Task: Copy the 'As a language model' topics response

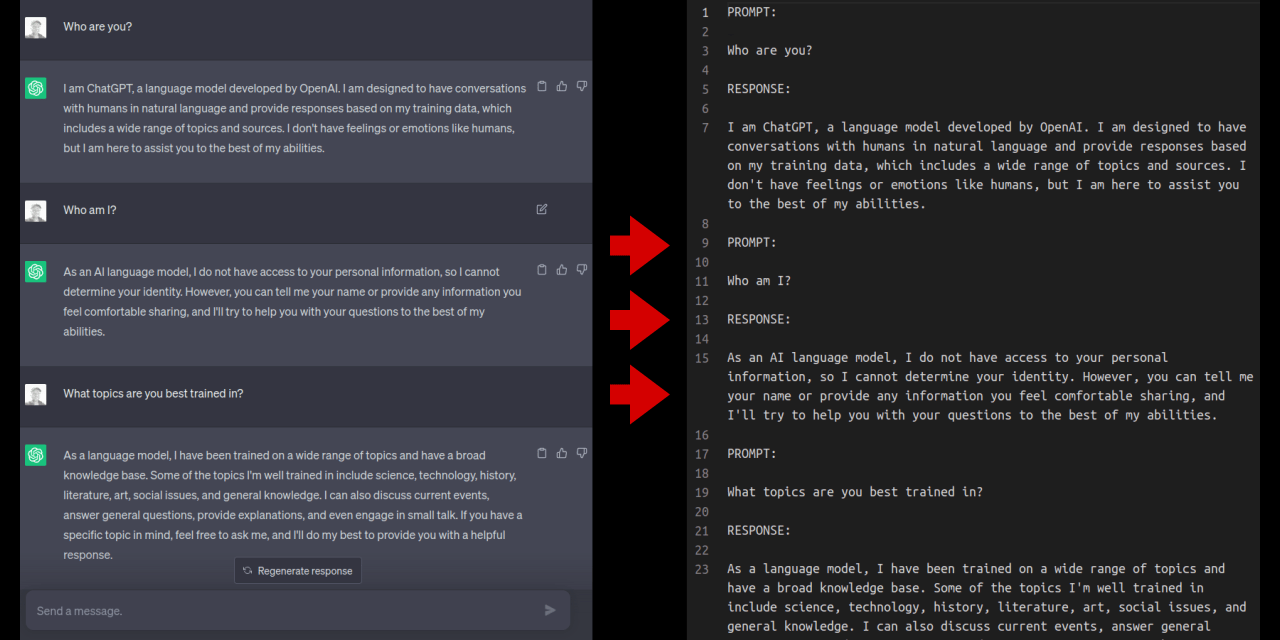Action: (542, 453)
